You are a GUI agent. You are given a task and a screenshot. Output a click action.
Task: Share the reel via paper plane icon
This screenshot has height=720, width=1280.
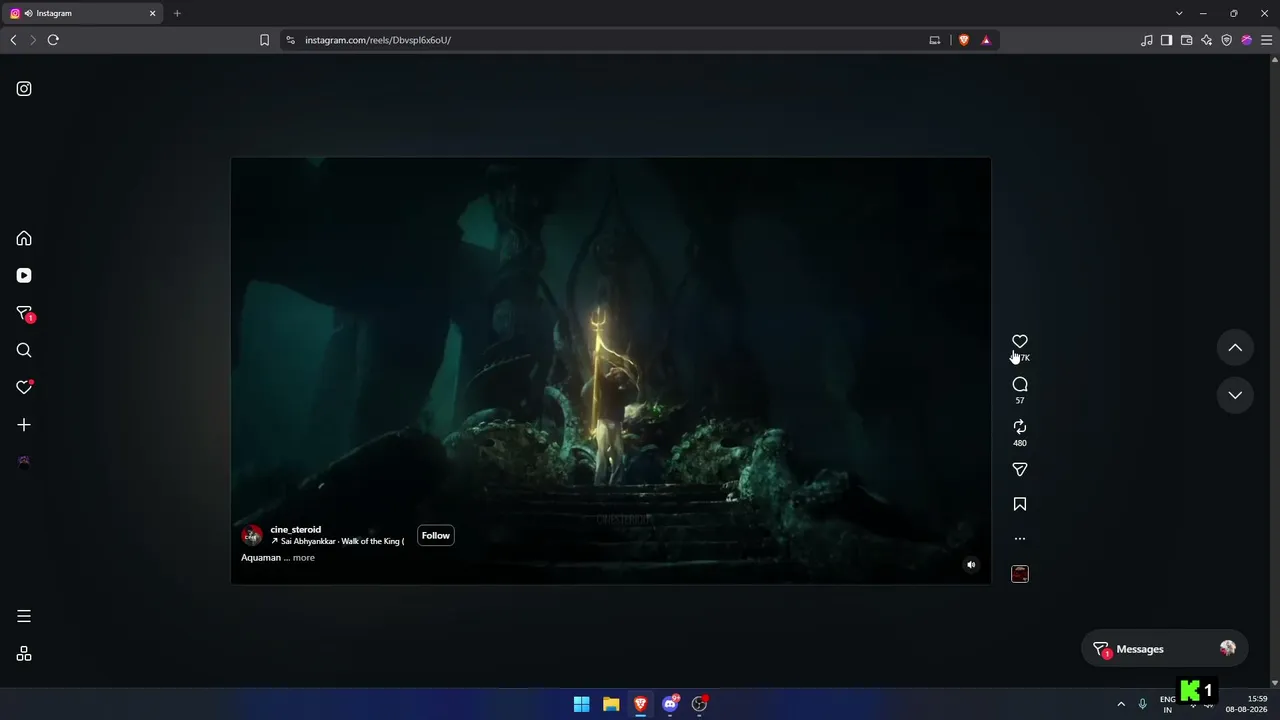pos(1020,469)
